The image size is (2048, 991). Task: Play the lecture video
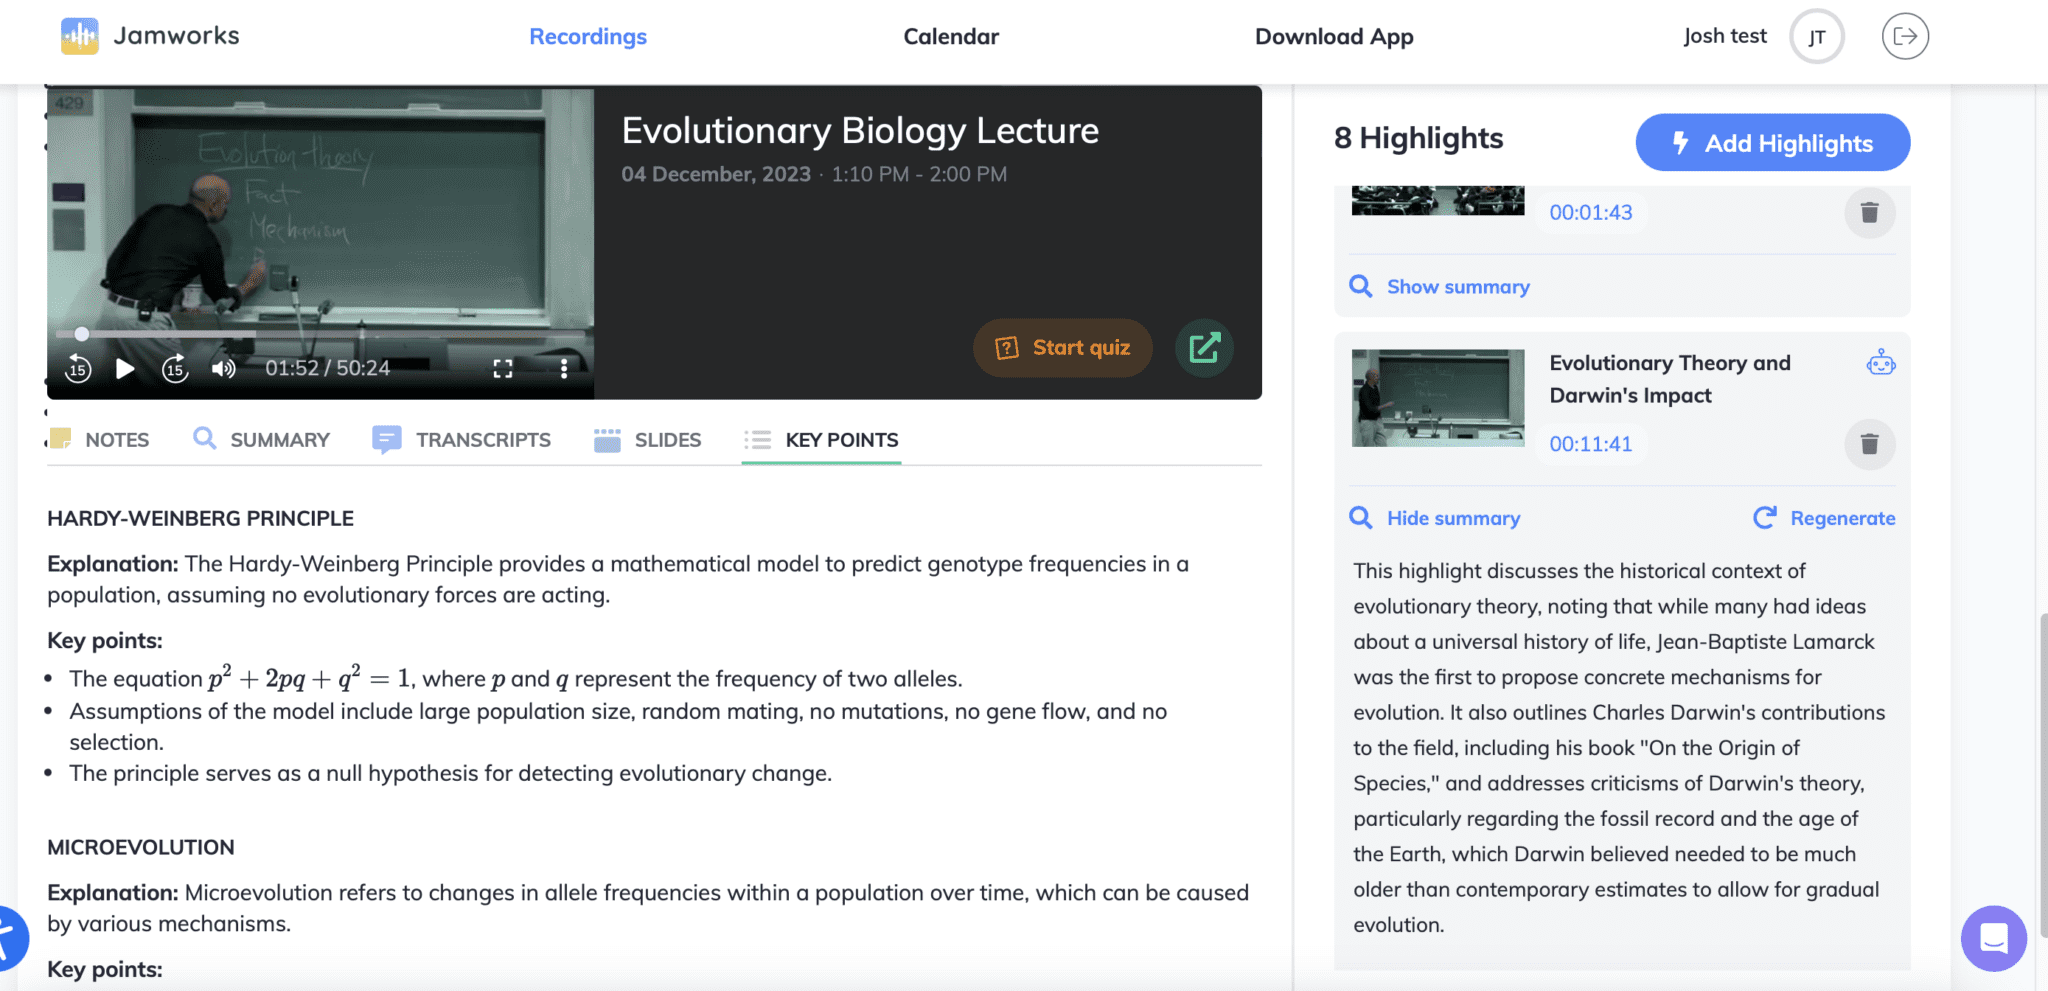pyautogui.click(x=125, y=369)
